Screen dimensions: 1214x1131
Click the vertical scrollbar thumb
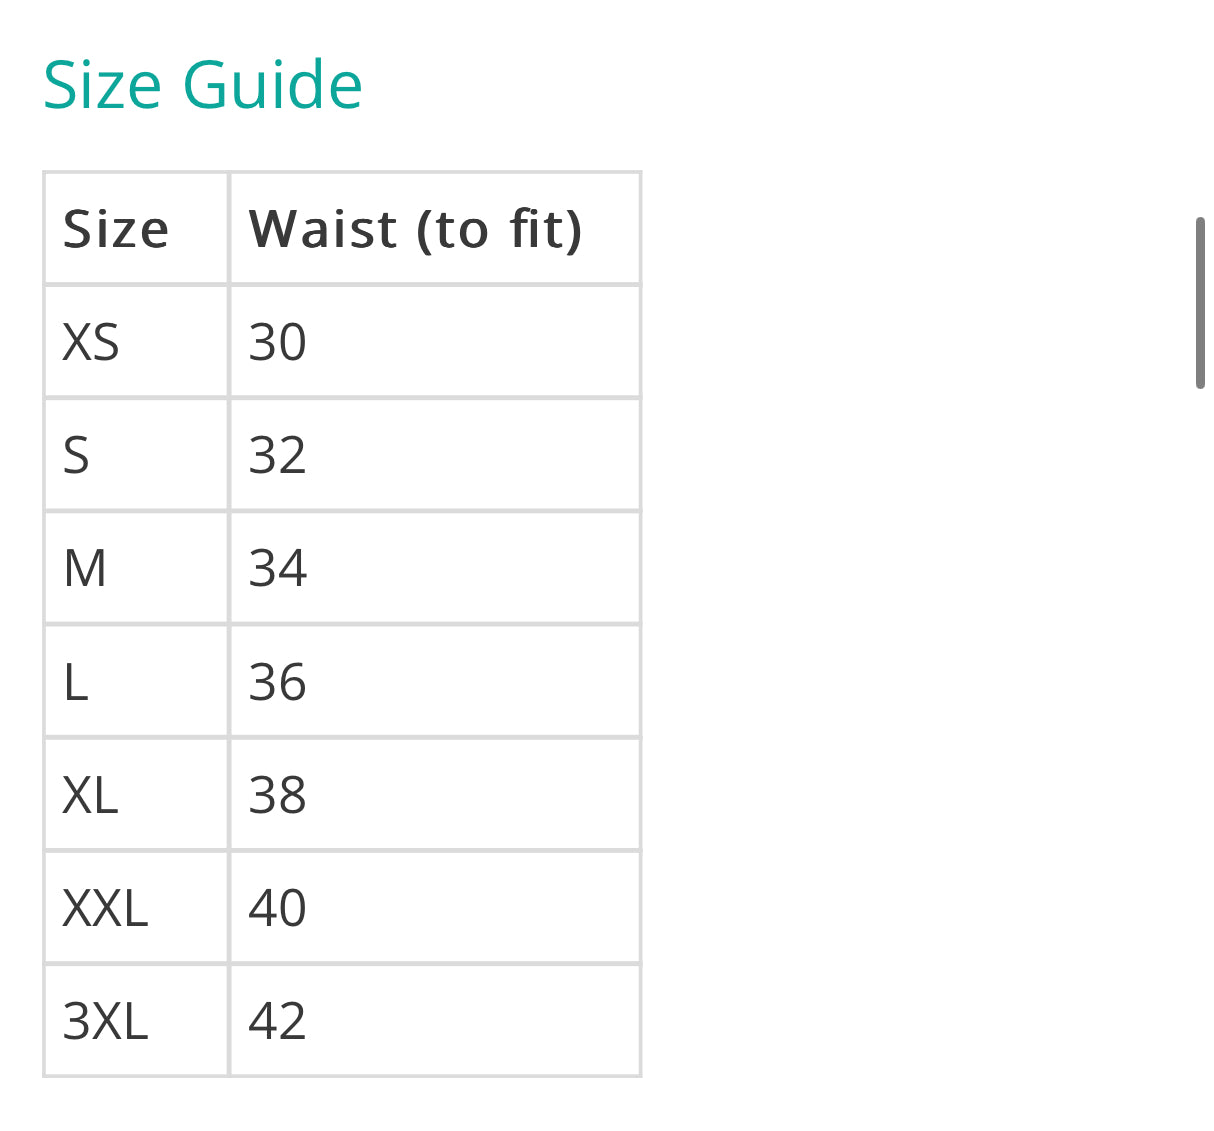pos(1200,302)
